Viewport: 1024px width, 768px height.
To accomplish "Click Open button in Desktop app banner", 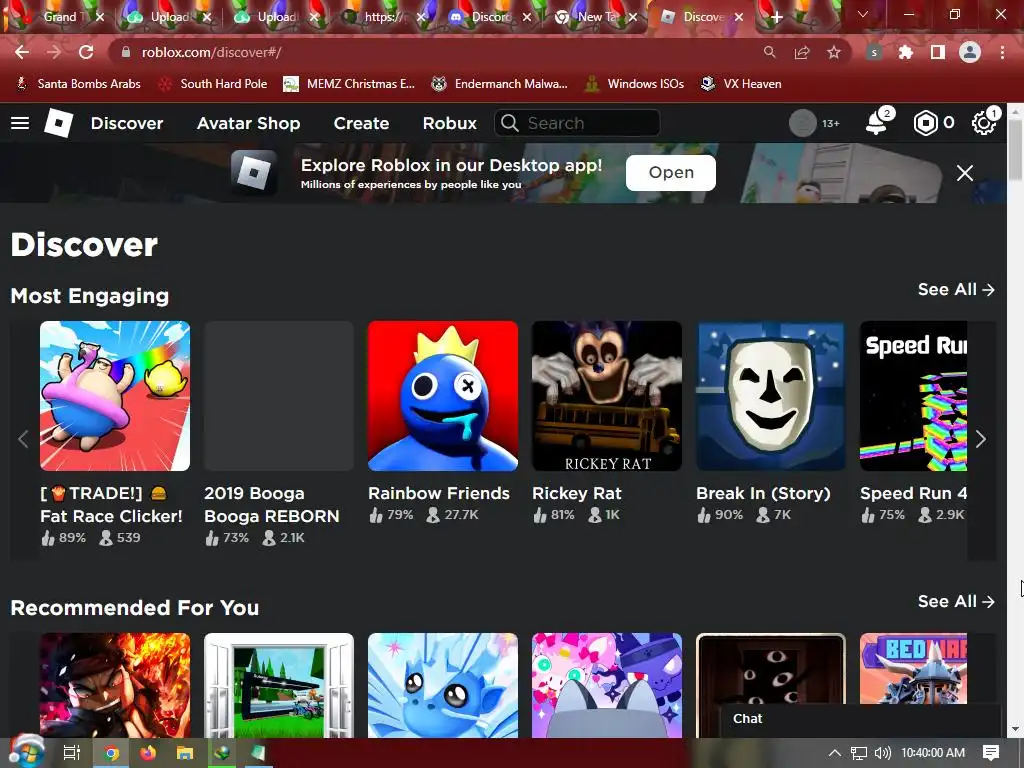I will pos(671,172).
